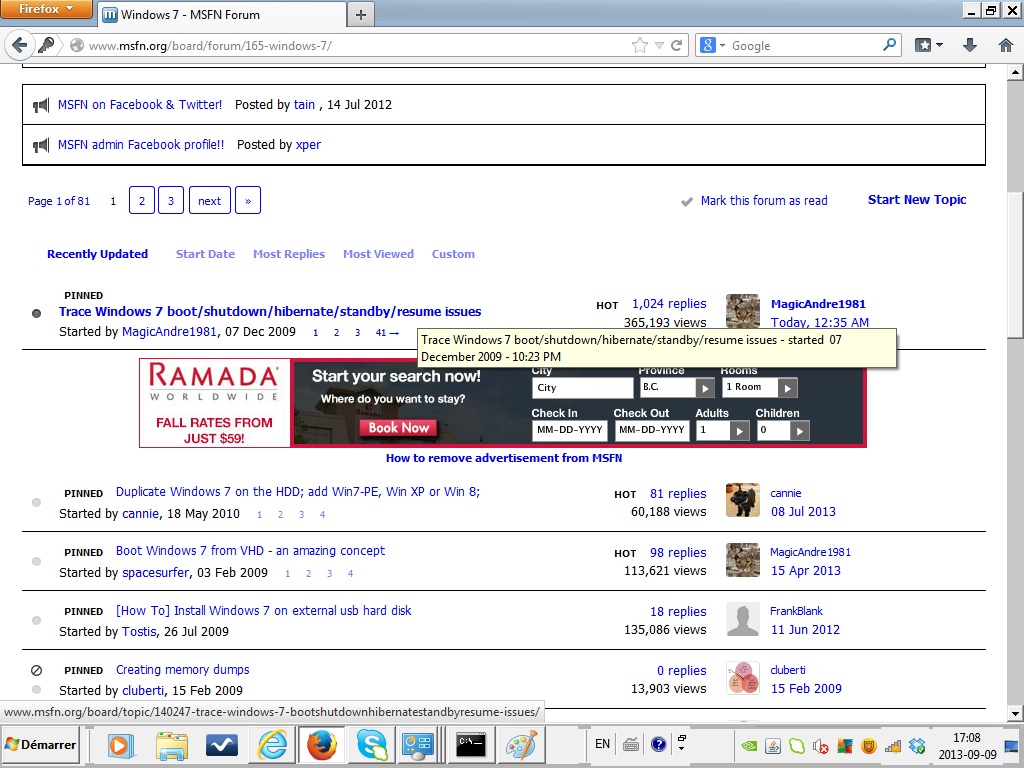
Task: Launch Paint from the taskbar
Action: (x=521, y=745)
